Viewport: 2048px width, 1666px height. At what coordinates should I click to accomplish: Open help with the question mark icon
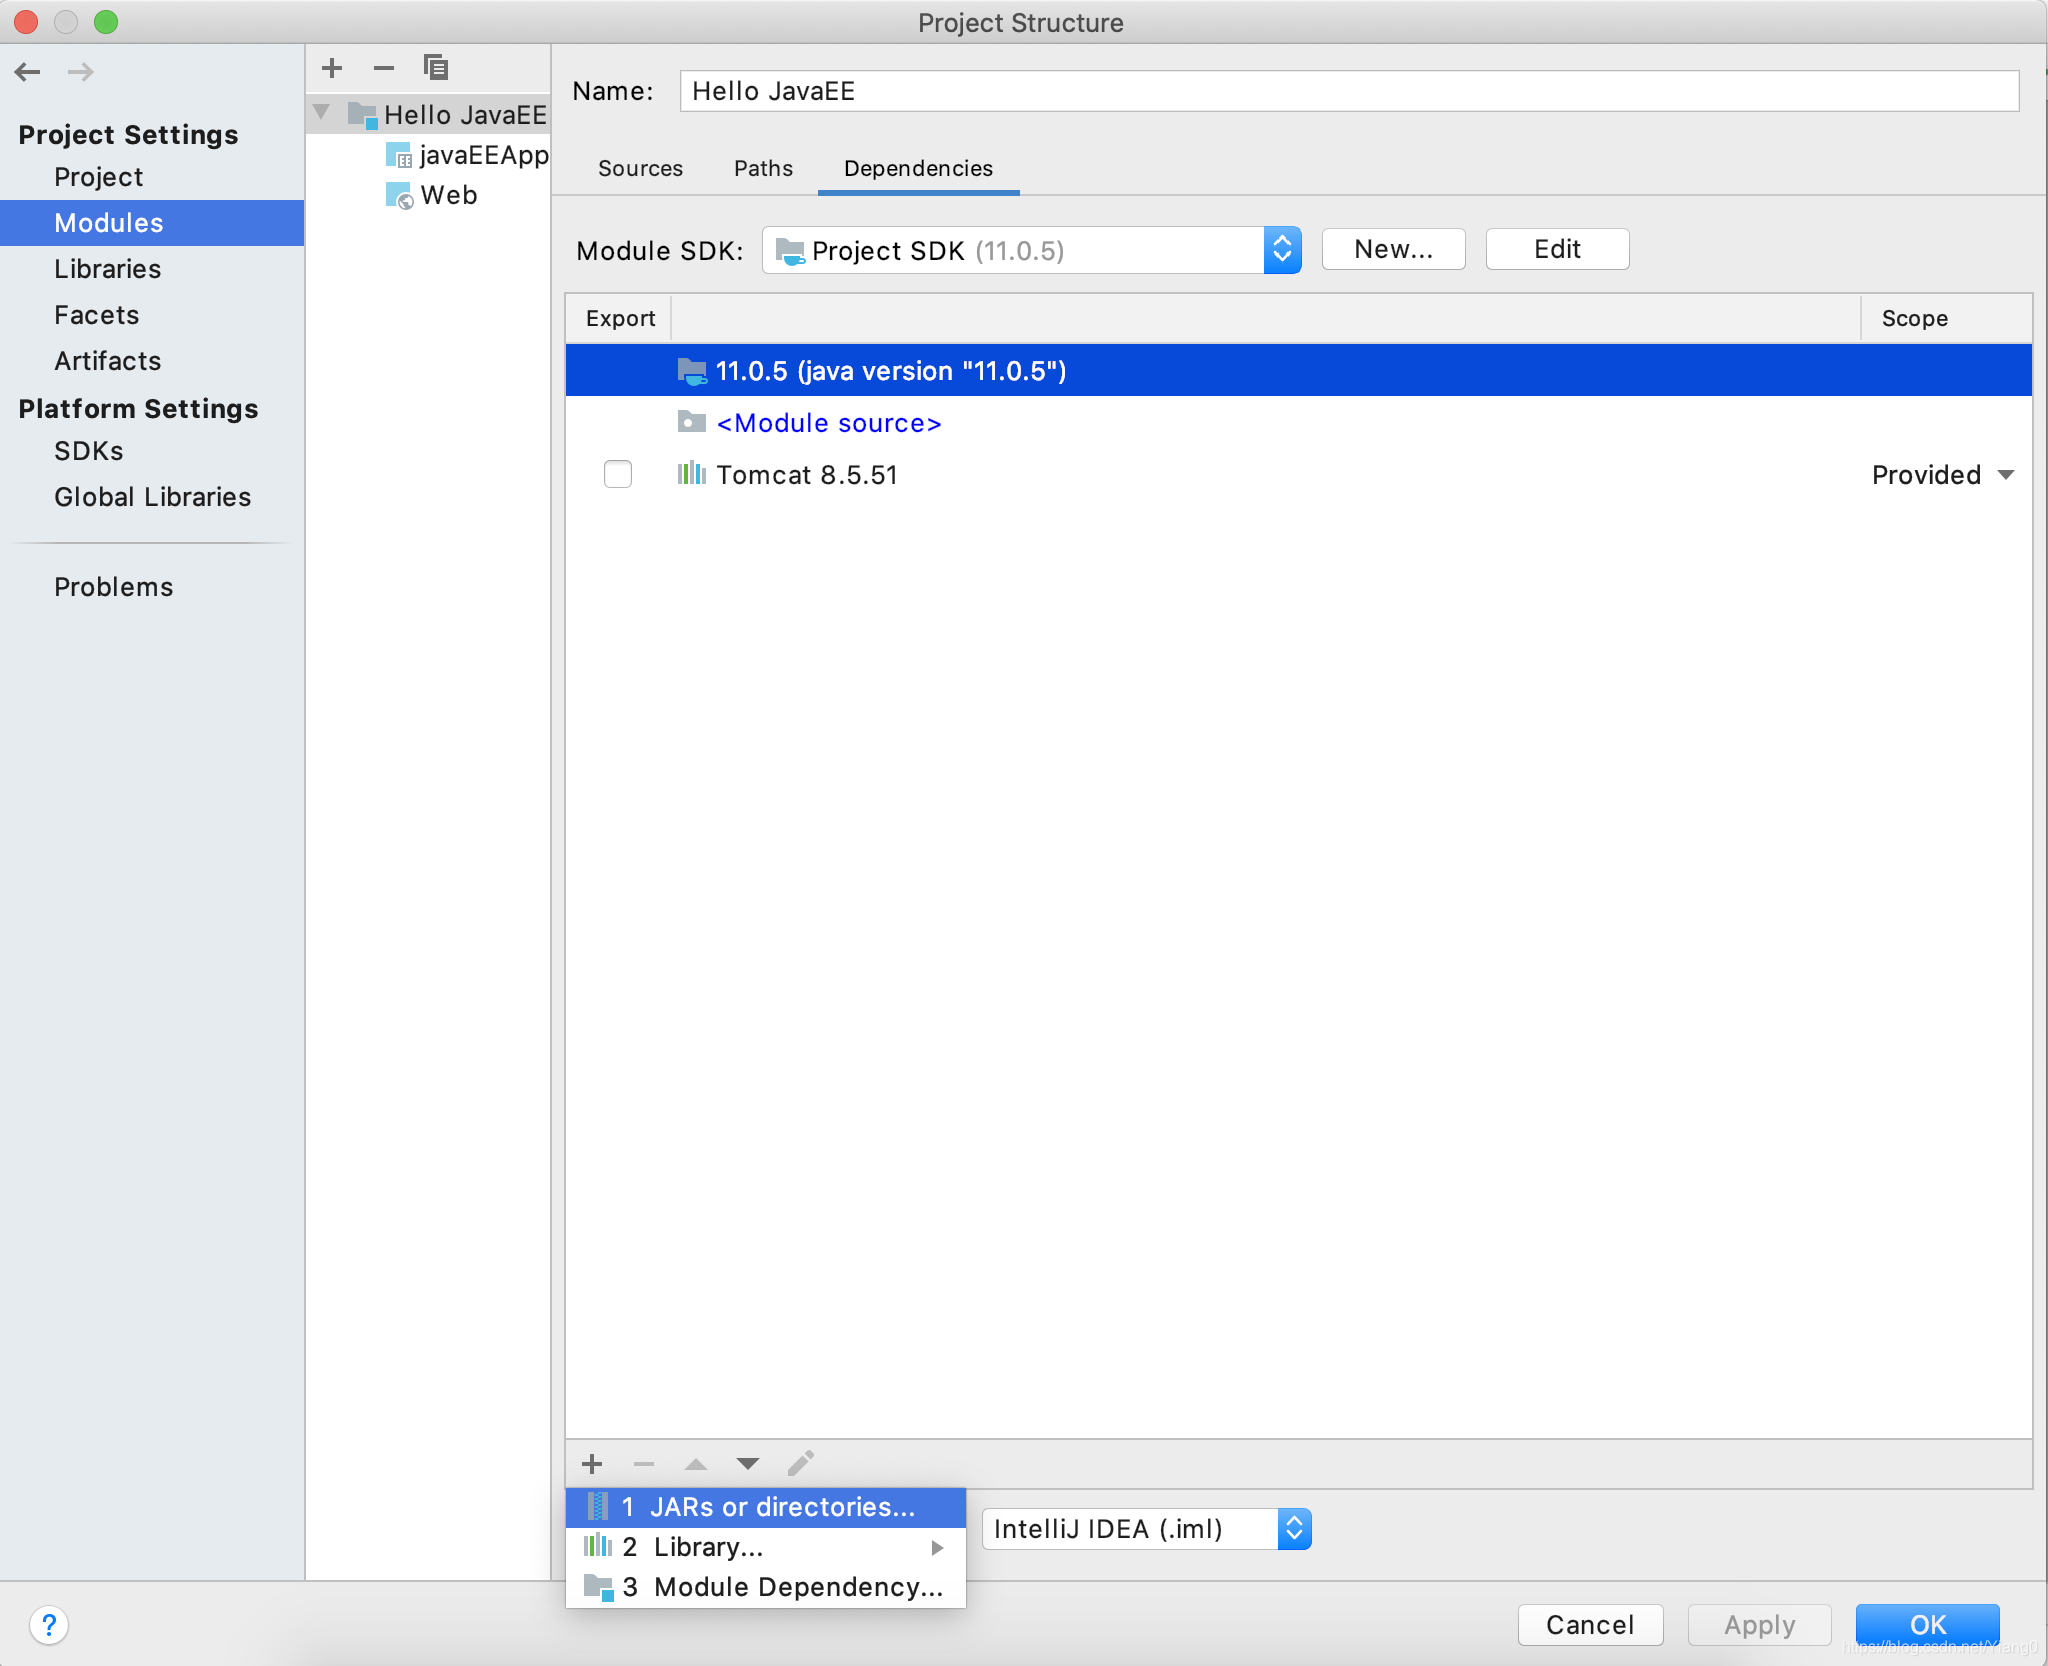pyautogui.click(x=49, y=1625)
